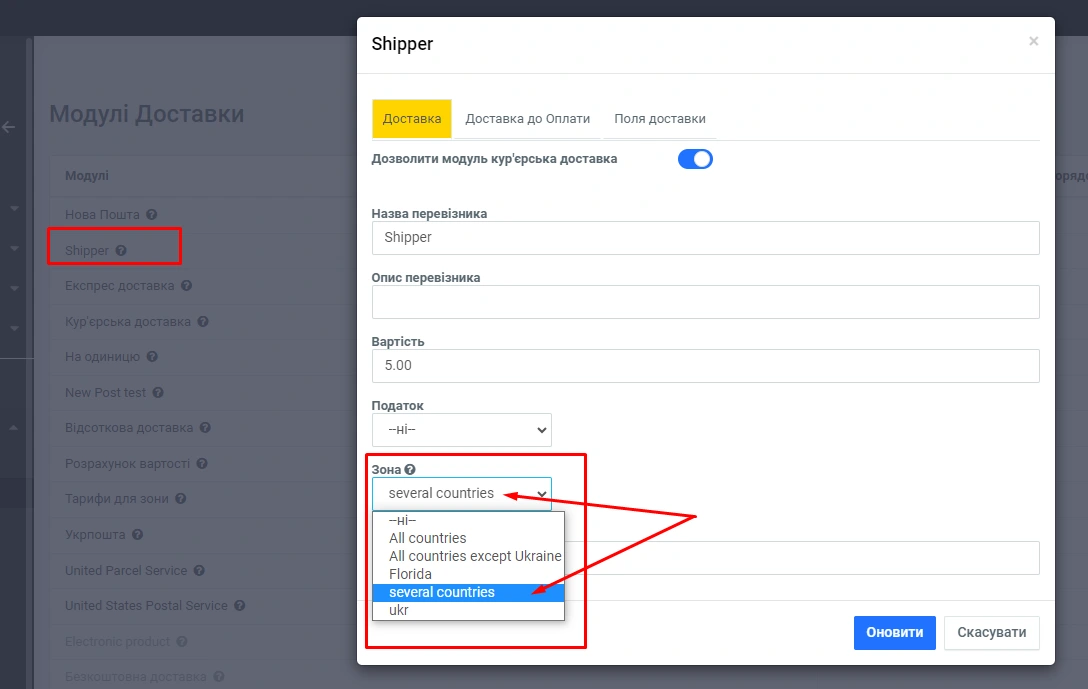Viewport: 1088px width, 689px height.
Task: Select 'All countries except Ukraine' zone option
Action: pos(475,556)
